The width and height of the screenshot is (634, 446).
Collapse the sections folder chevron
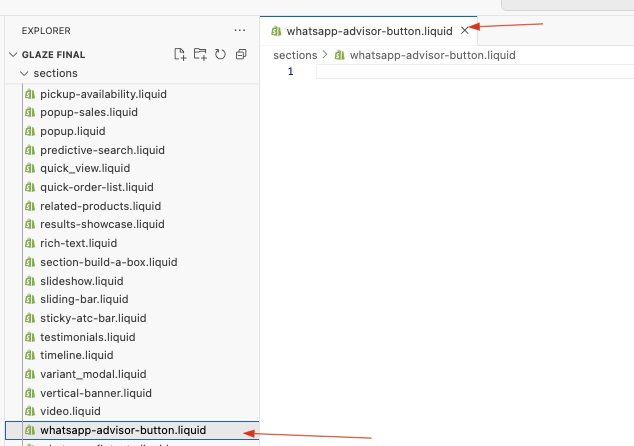pyautogui.click(x=24, y=73)
